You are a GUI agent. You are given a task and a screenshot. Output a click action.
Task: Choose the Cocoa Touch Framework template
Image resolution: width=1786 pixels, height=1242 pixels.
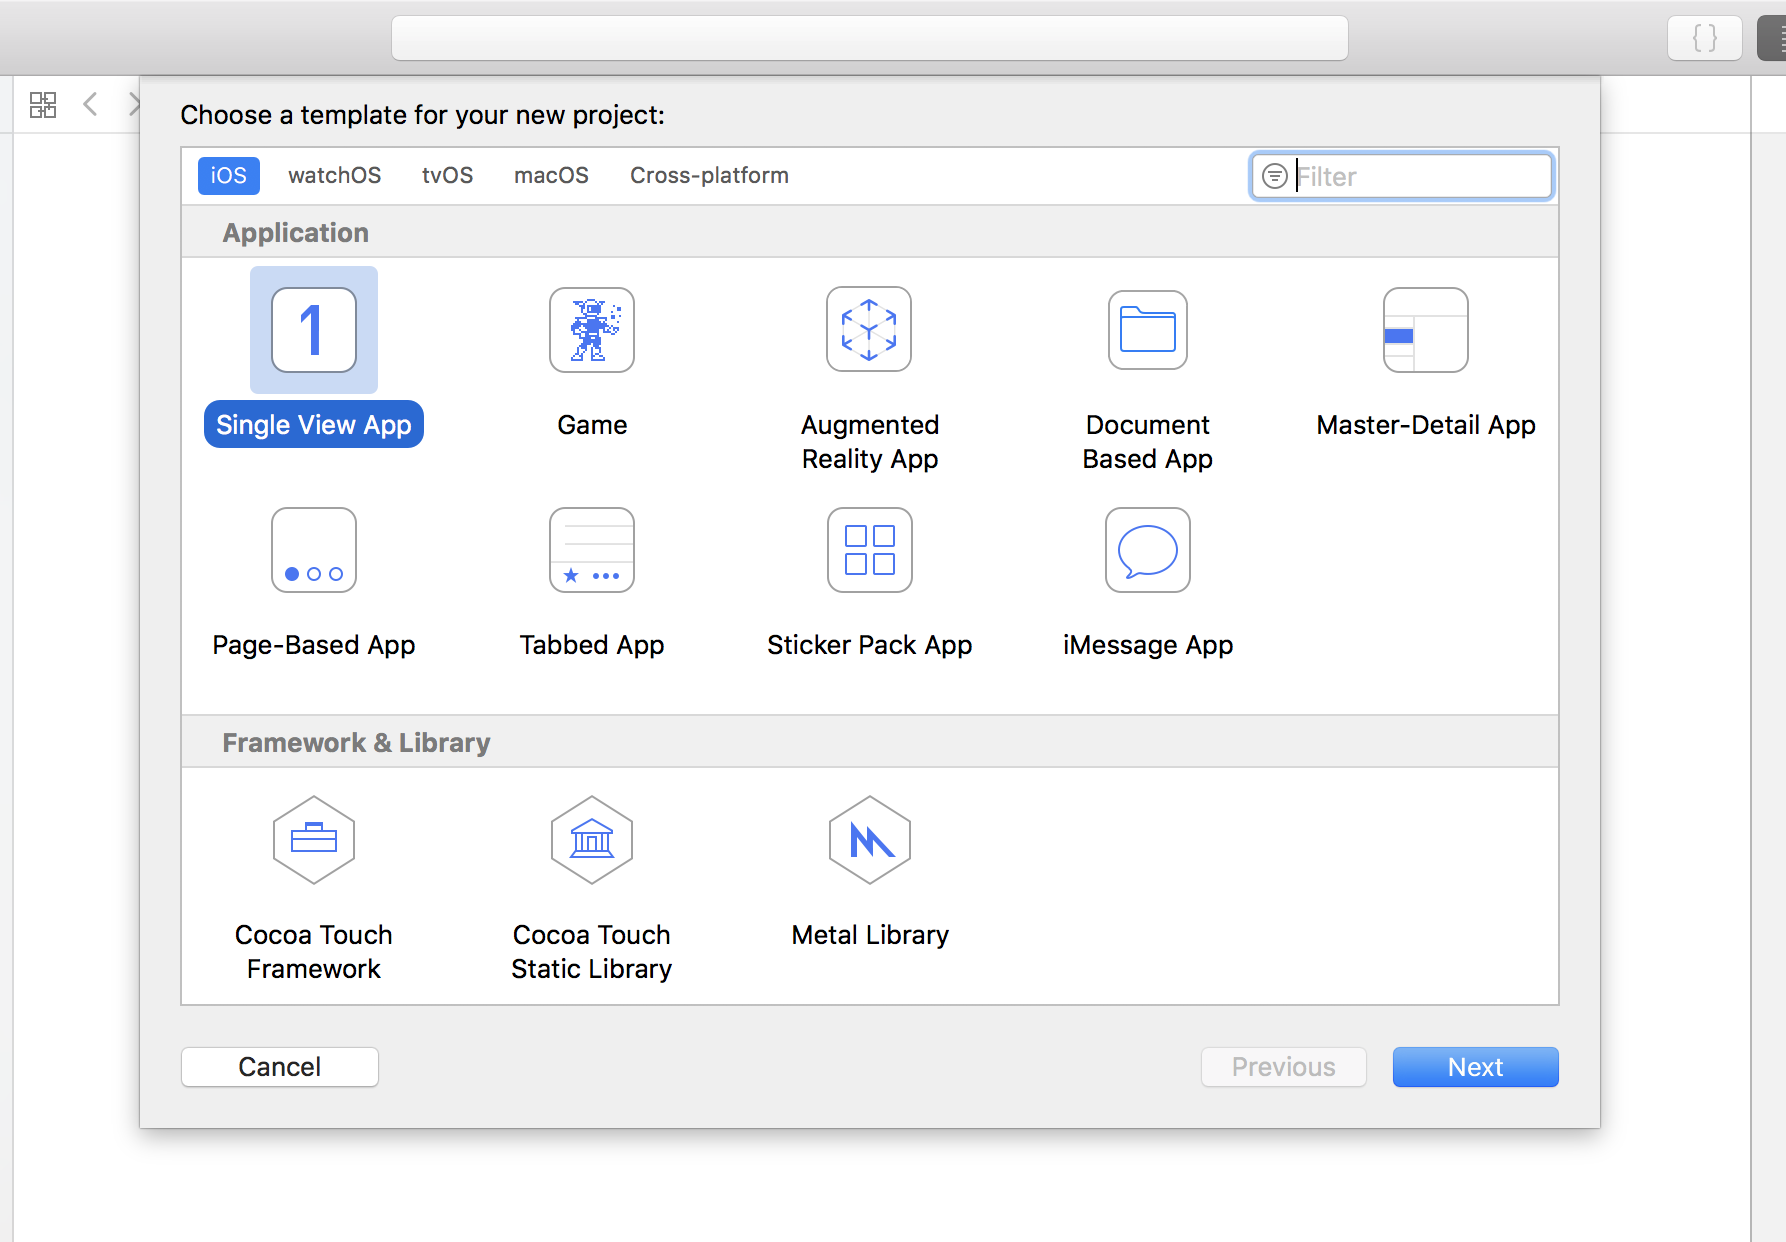point(313,840)
